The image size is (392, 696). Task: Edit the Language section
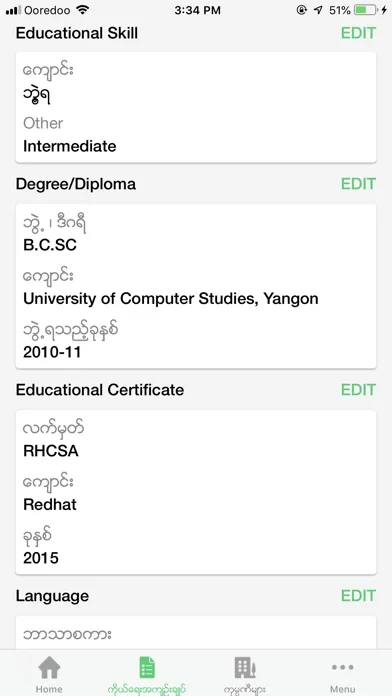(358, 596)
